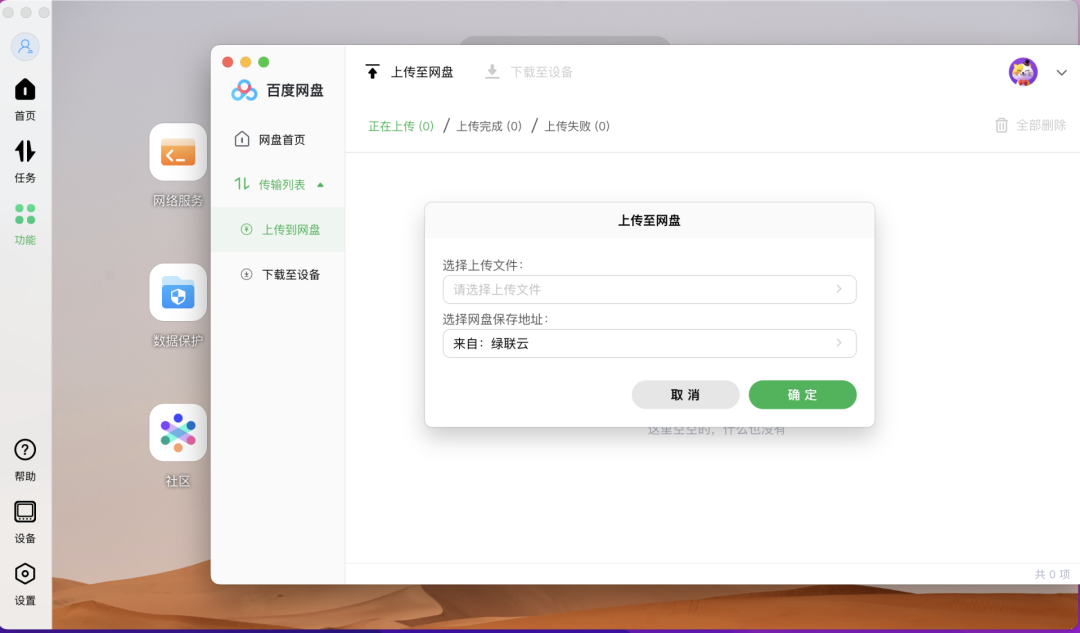Expand the account dropdown chevron
This screenshot has width=1080, height=633.
click(x=1061, y=72)
